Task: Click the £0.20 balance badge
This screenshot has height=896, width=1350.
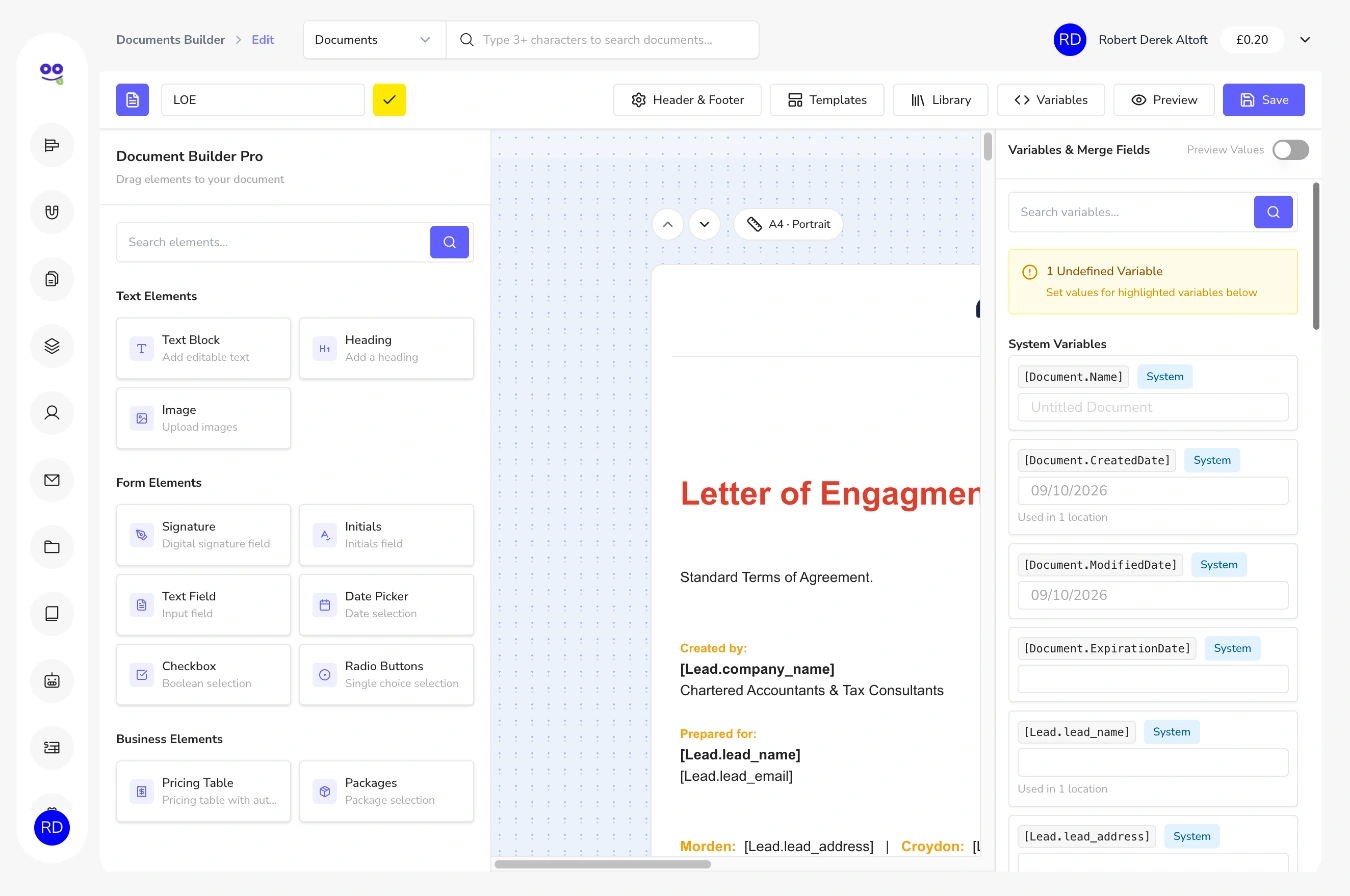Action: (1252, 40)
